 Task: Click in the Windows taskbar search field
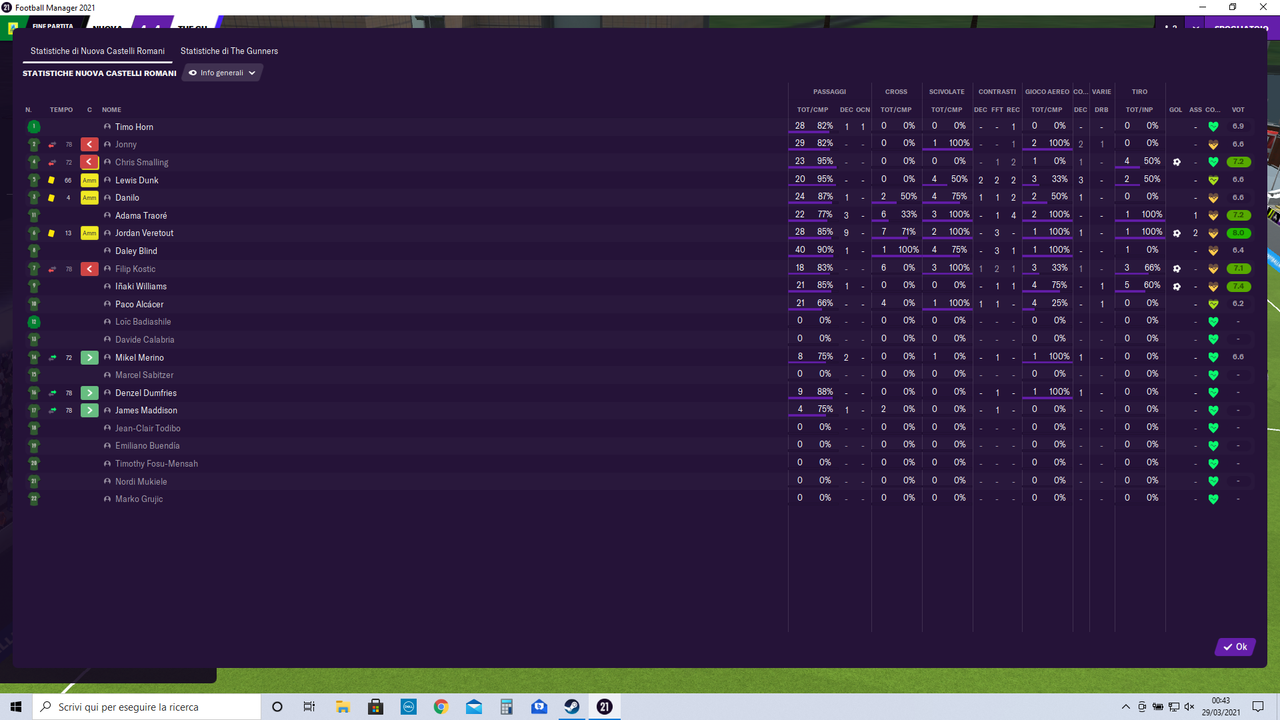click(x=146, y=707)
